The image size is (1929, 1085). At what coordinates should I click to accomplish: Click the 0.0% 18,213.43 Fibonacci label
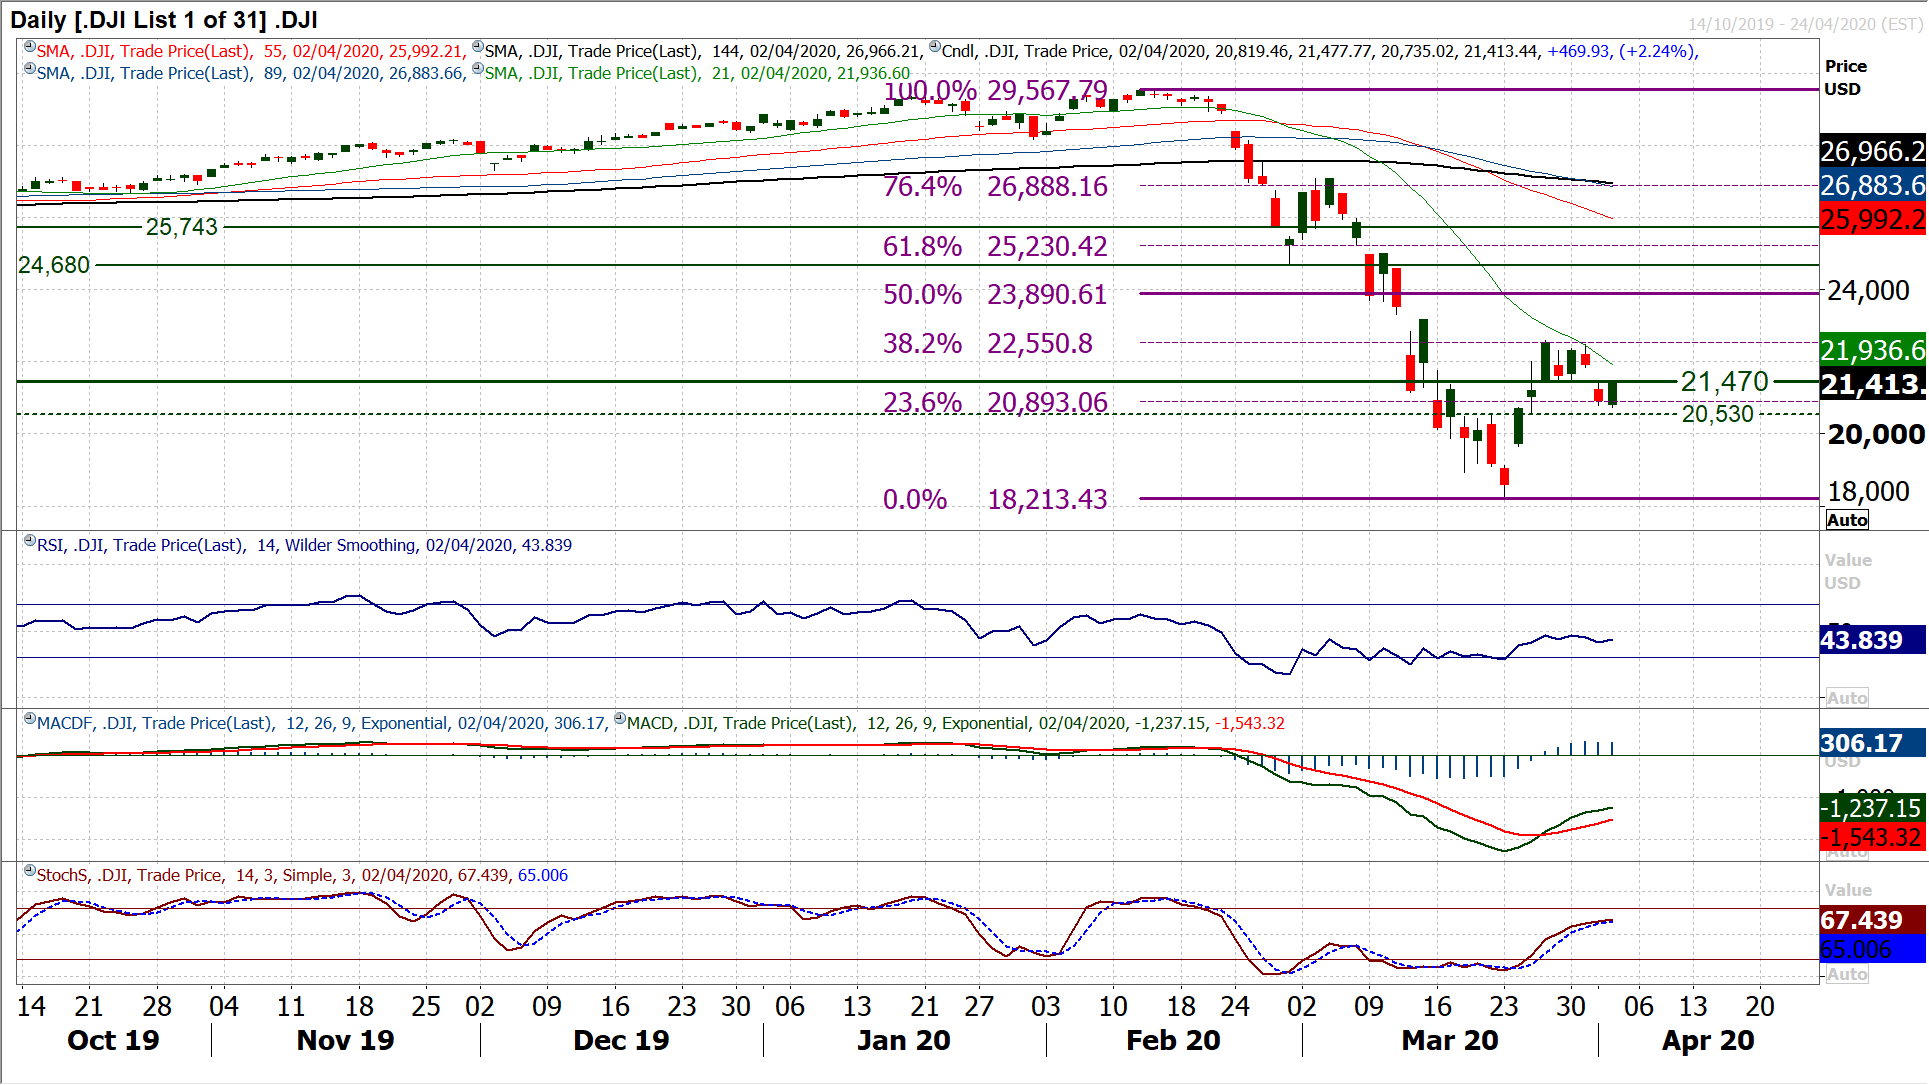coord(996,499)
